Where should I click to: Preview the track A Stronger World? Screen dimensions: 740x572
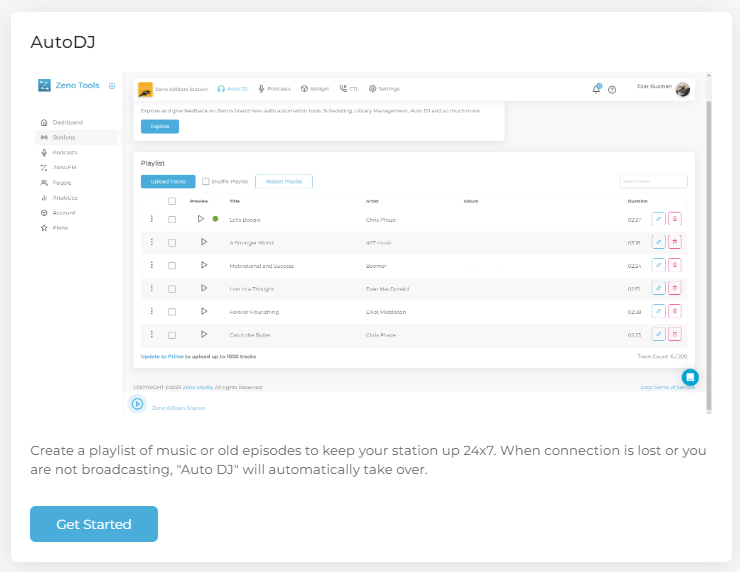tap(204, 242)
